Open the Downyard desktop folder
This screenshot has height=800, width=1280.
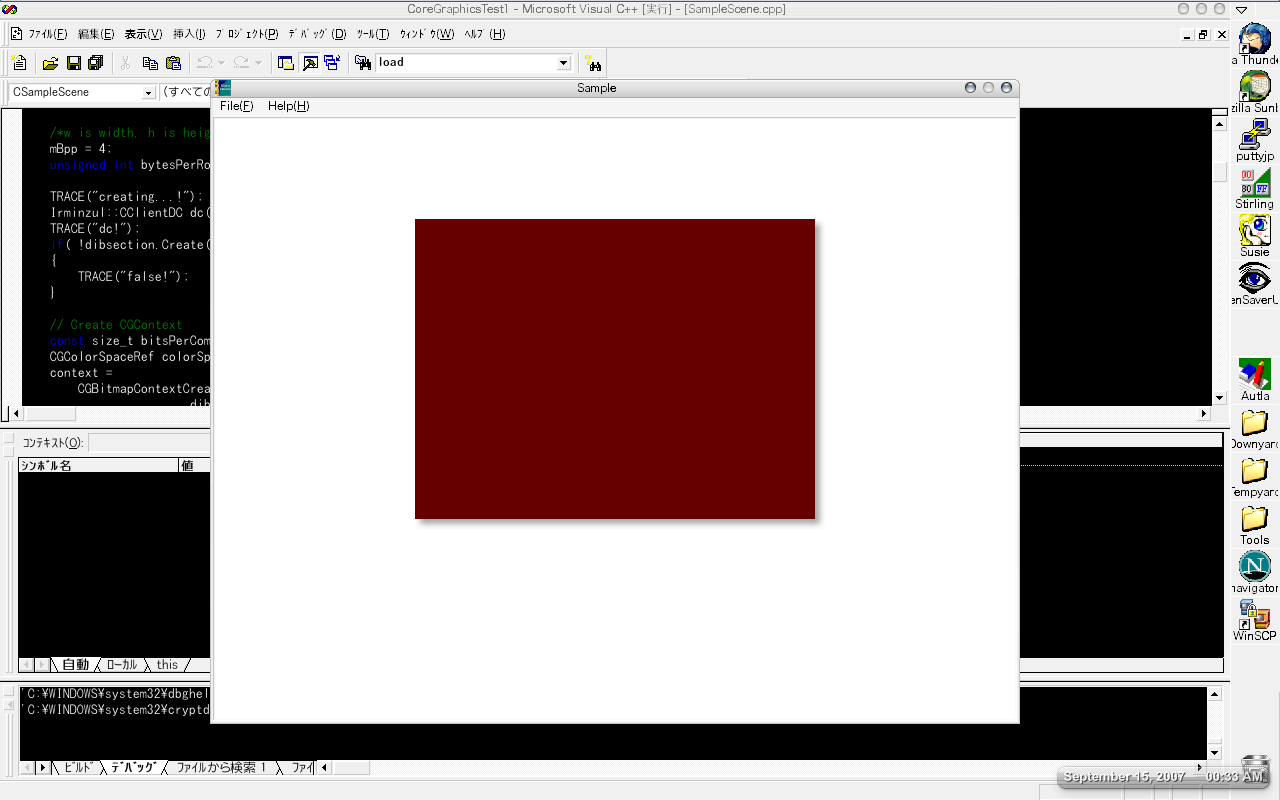pyautogui.click(x=1255, y=428)
